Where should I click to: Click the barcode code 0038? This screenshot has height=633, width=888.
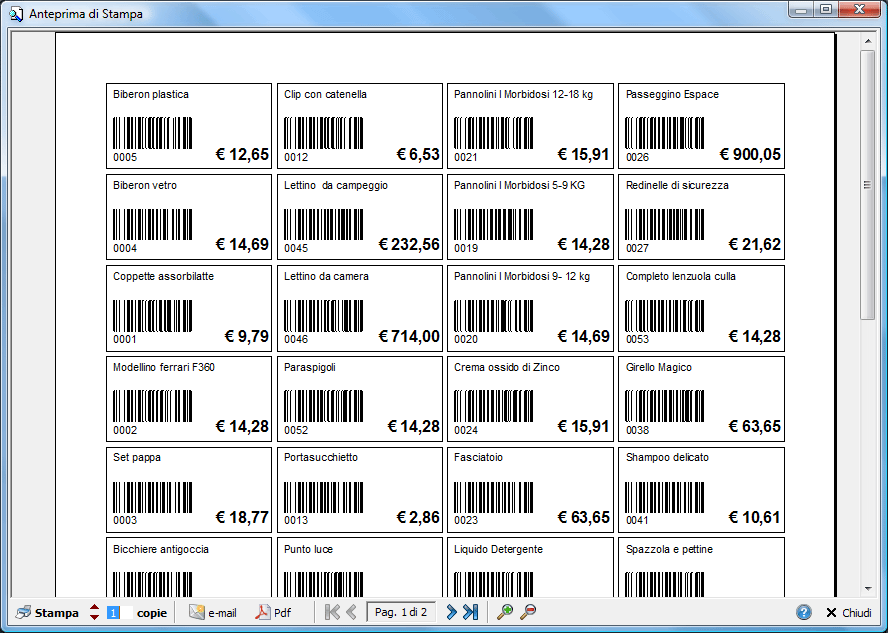[637, 430]
